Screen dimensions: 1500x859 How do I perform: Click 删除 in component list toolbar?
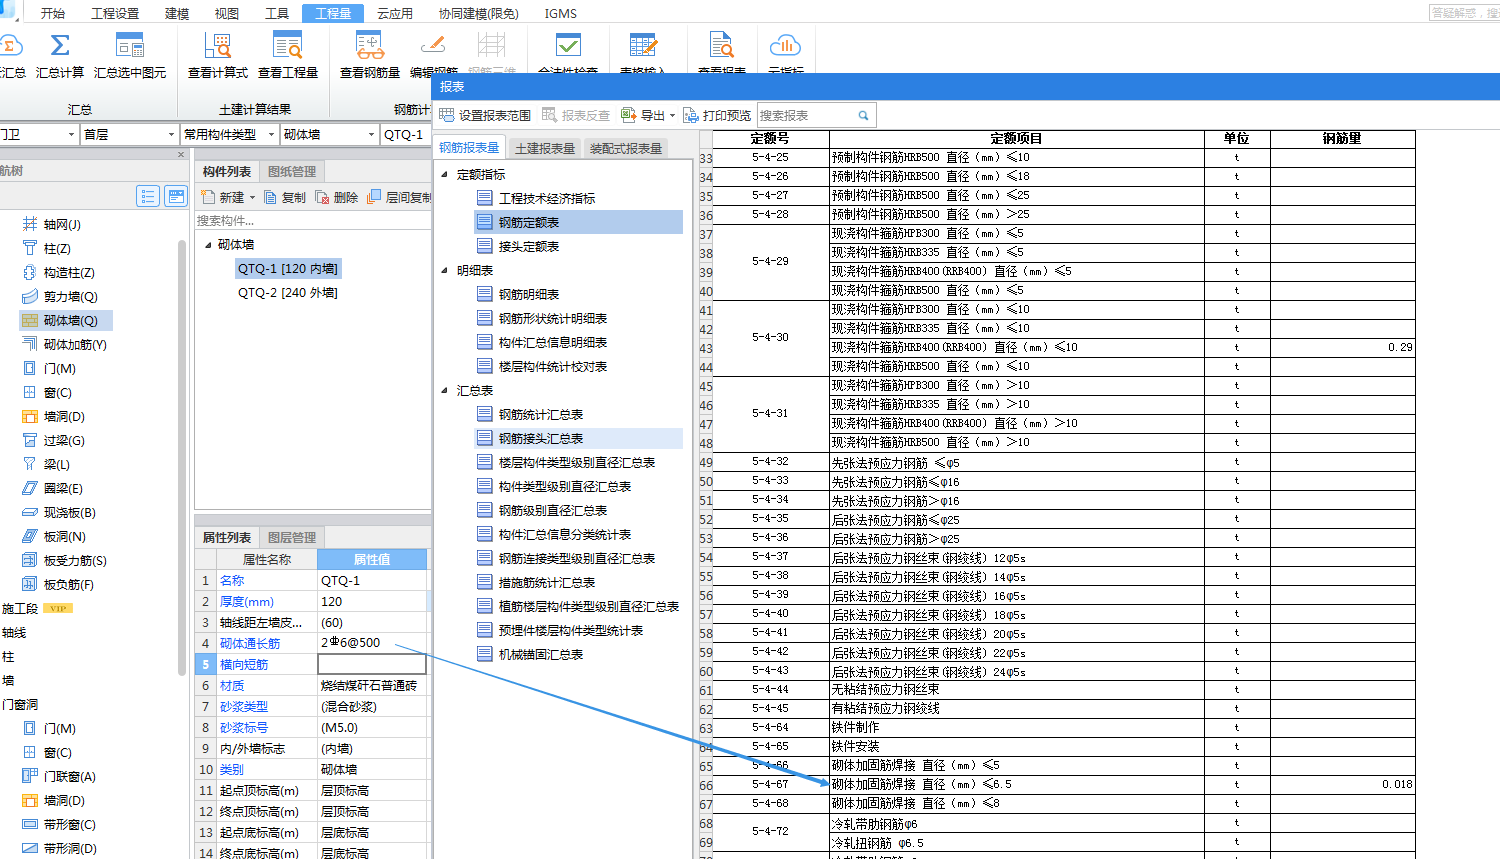337,198
